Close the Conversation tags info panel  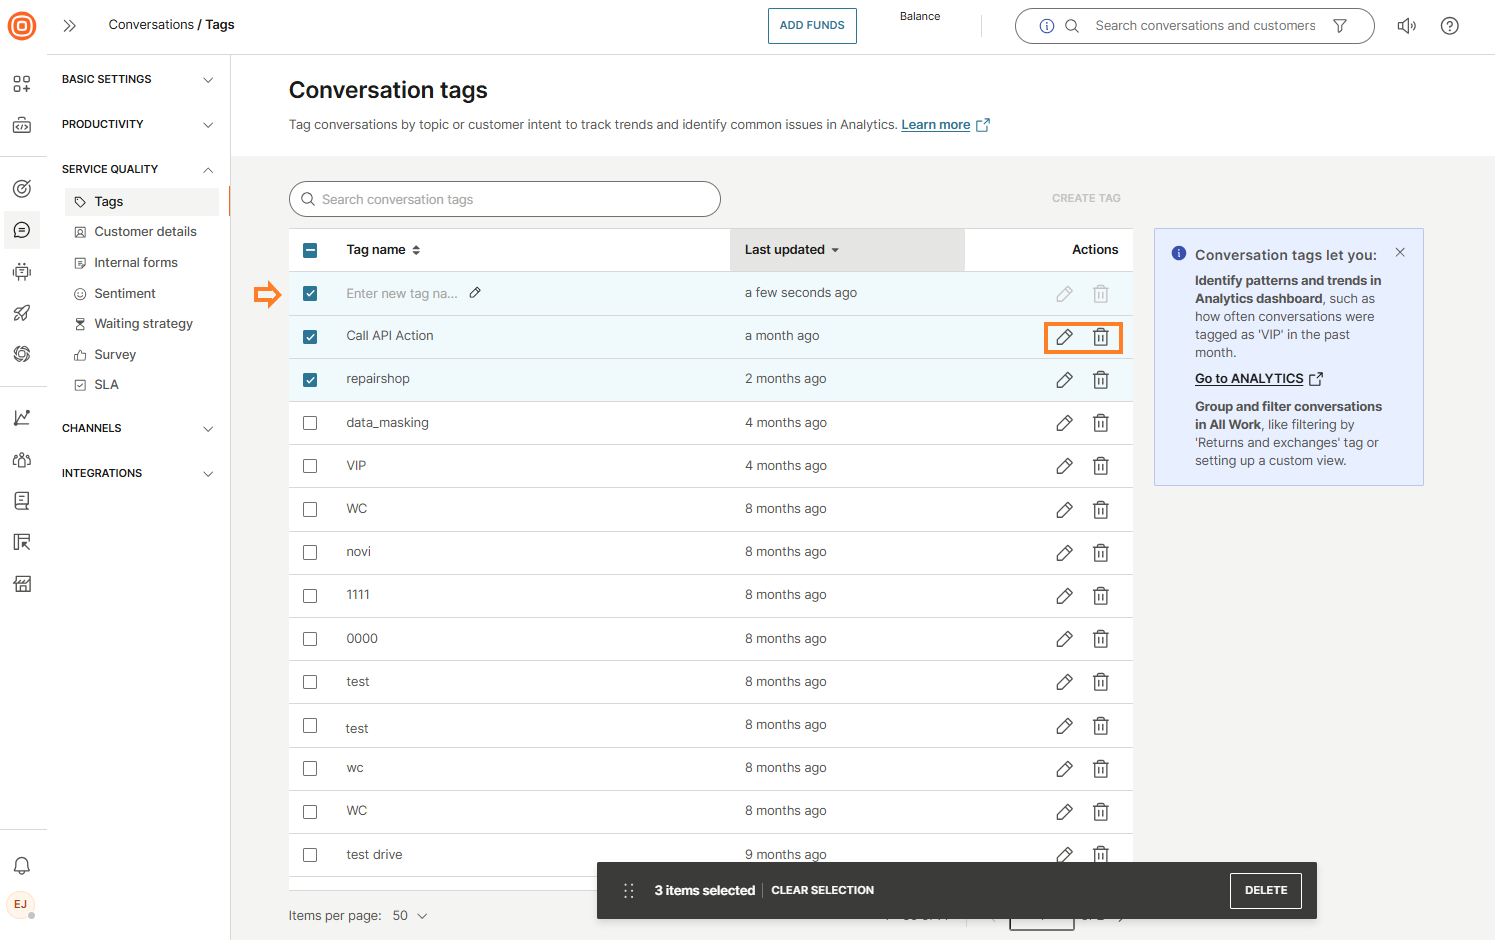1400,253
